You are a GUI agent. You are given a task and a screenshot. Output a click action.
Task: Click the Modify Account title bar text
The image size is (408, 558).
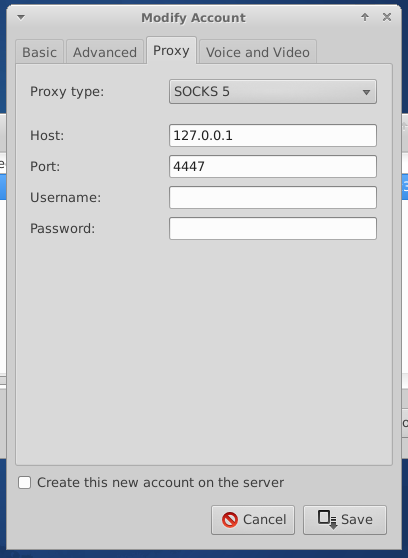[193, 18]
